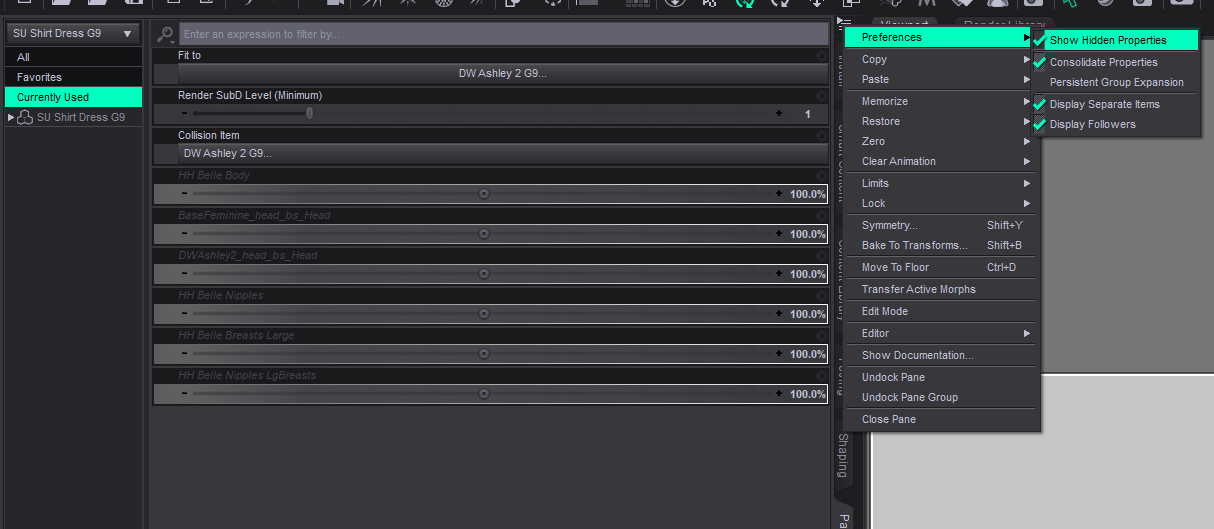Choose Bake To Transforms... menu item
Image resolution: width=1214 pixels, height=529 pixels.
(943, 245)
